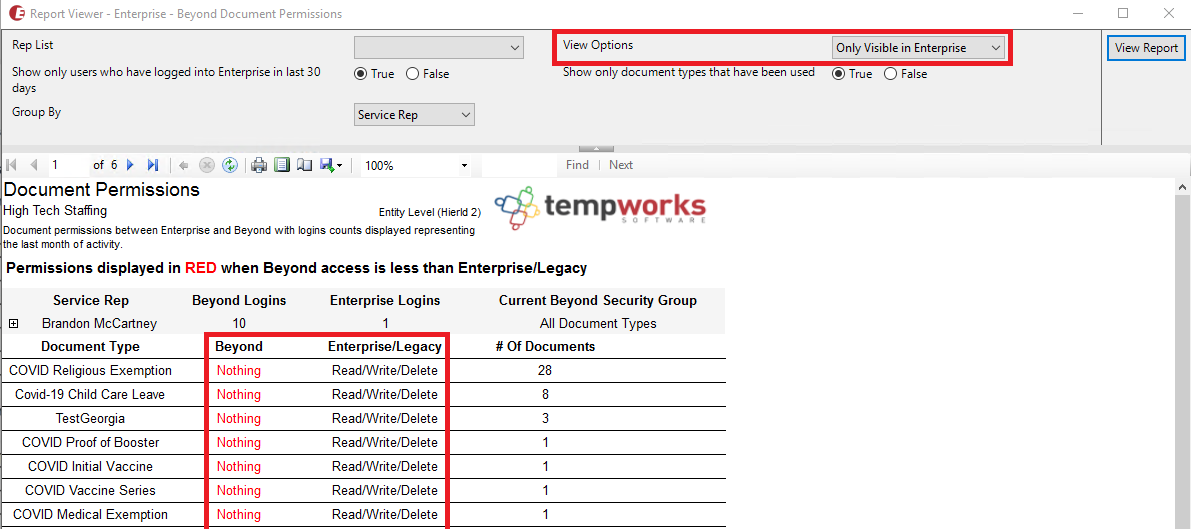
Task: Click Read/Write/Delete in COVID Medical Exemption row
Action: (384, 515)
